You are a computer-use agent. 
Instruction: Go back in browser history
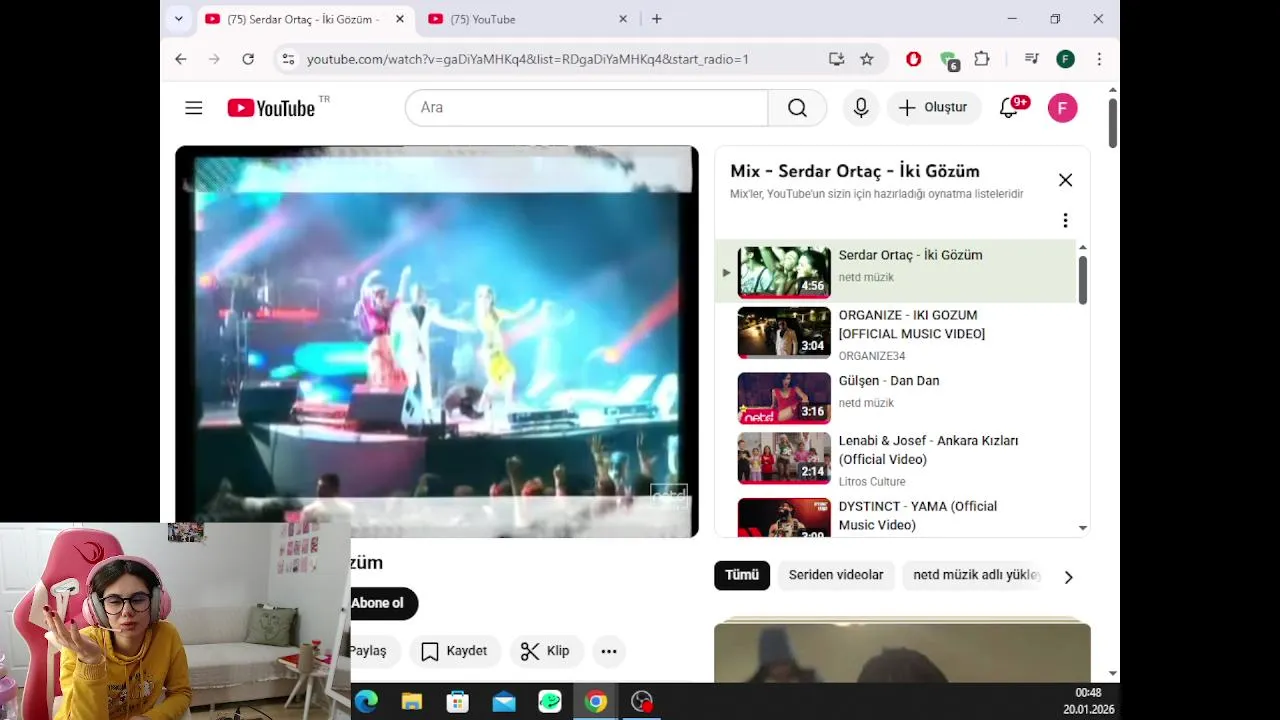(181, 59)
